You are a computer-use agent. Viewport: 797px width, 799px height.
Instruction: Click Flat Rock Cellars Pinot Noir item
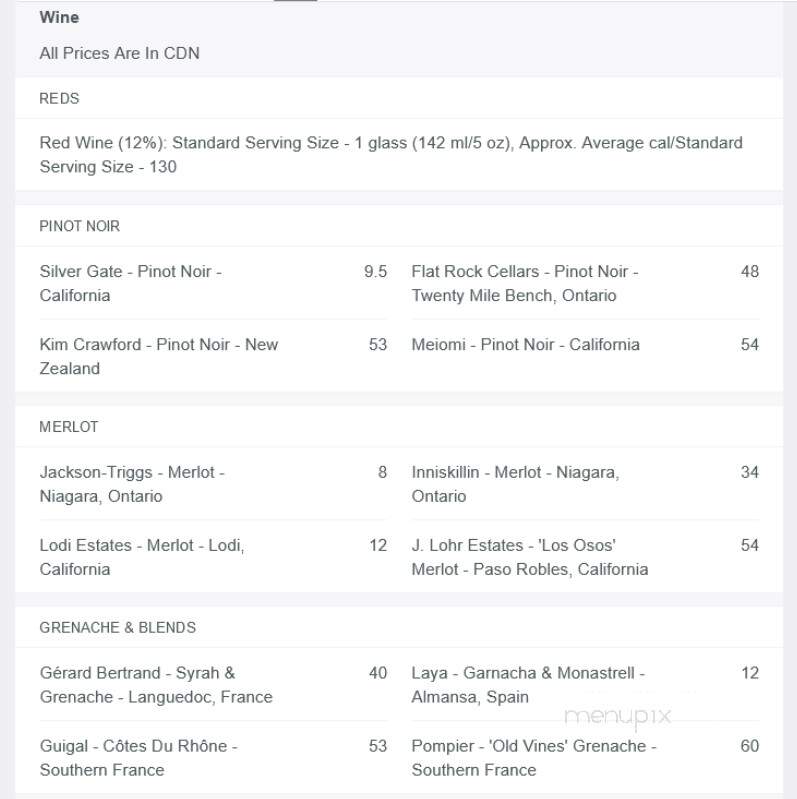pos(585,283)
